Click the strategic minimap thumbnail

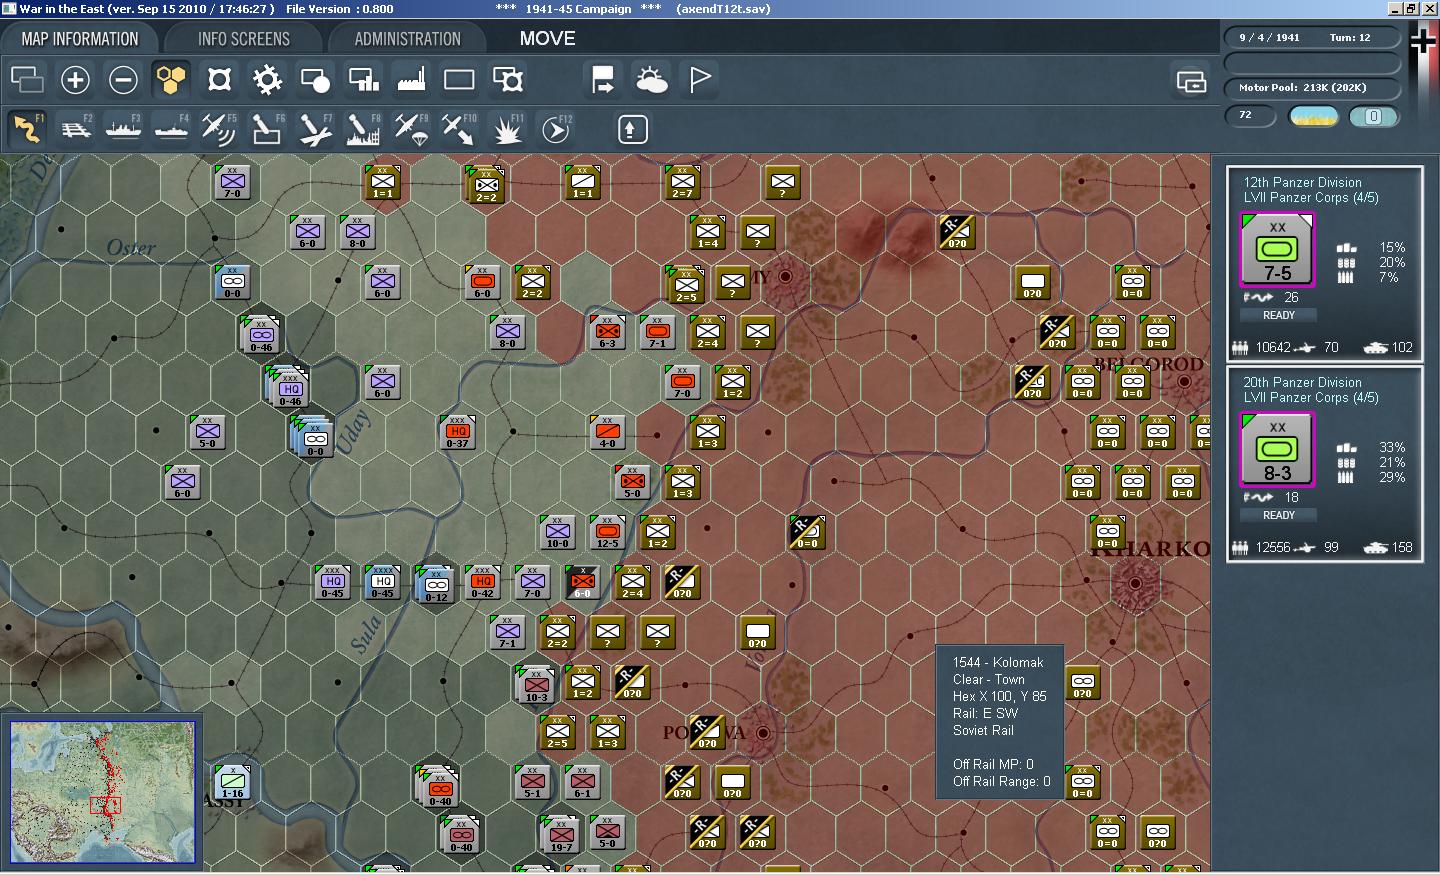tap(103, 792)
